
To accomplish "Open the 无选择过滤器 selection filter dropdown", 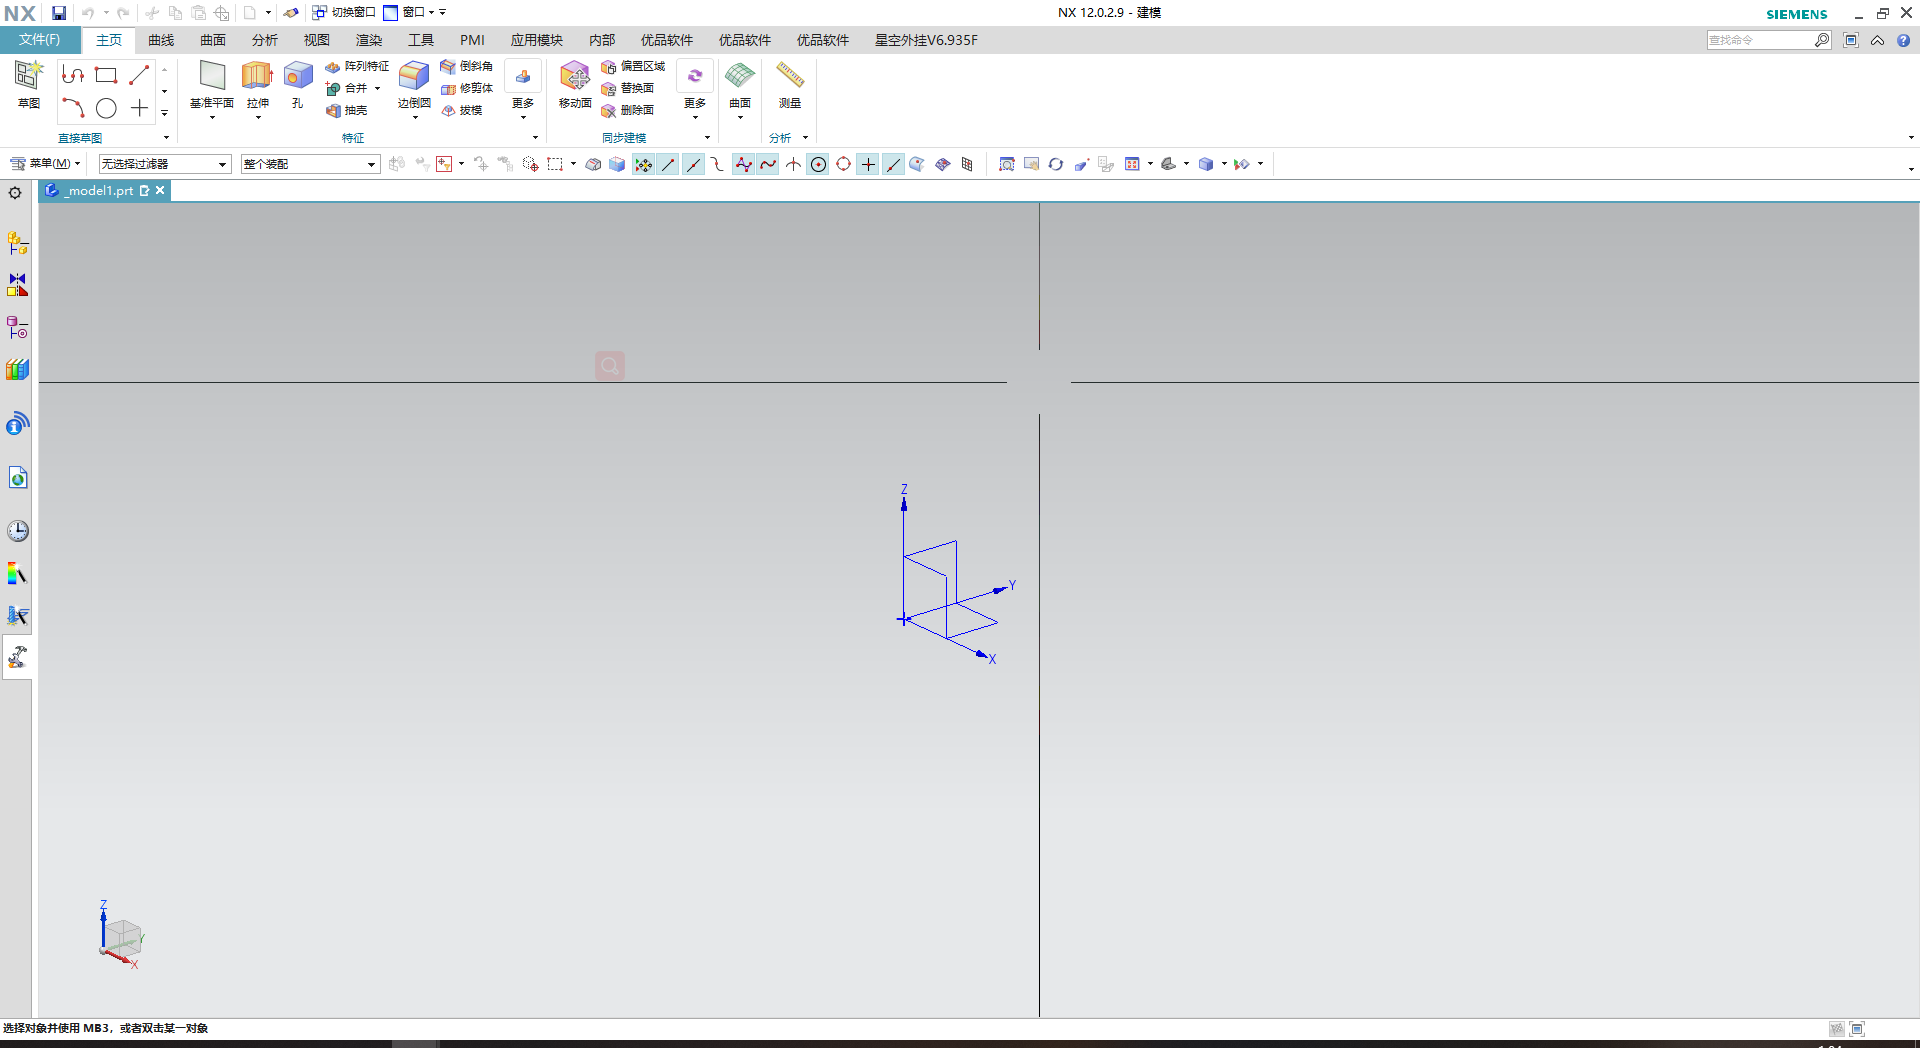I will tap(164, 164).
